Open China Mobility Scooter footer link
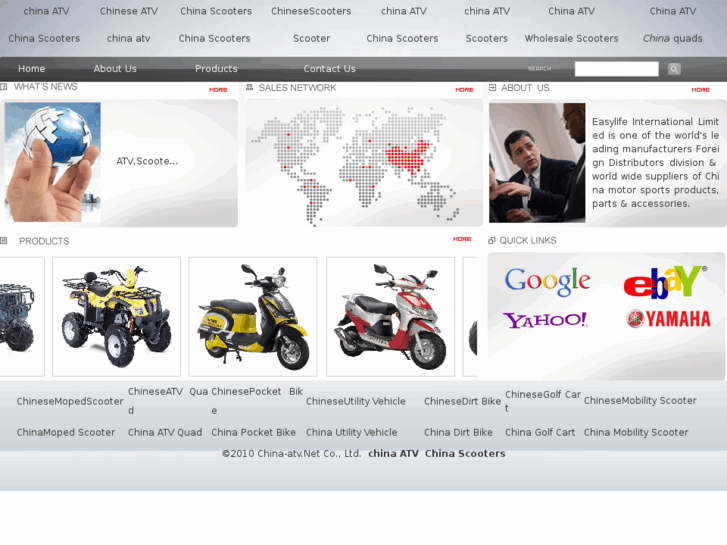Image resolution: width=727 pixels, height=545 pixels. point(636,432)
